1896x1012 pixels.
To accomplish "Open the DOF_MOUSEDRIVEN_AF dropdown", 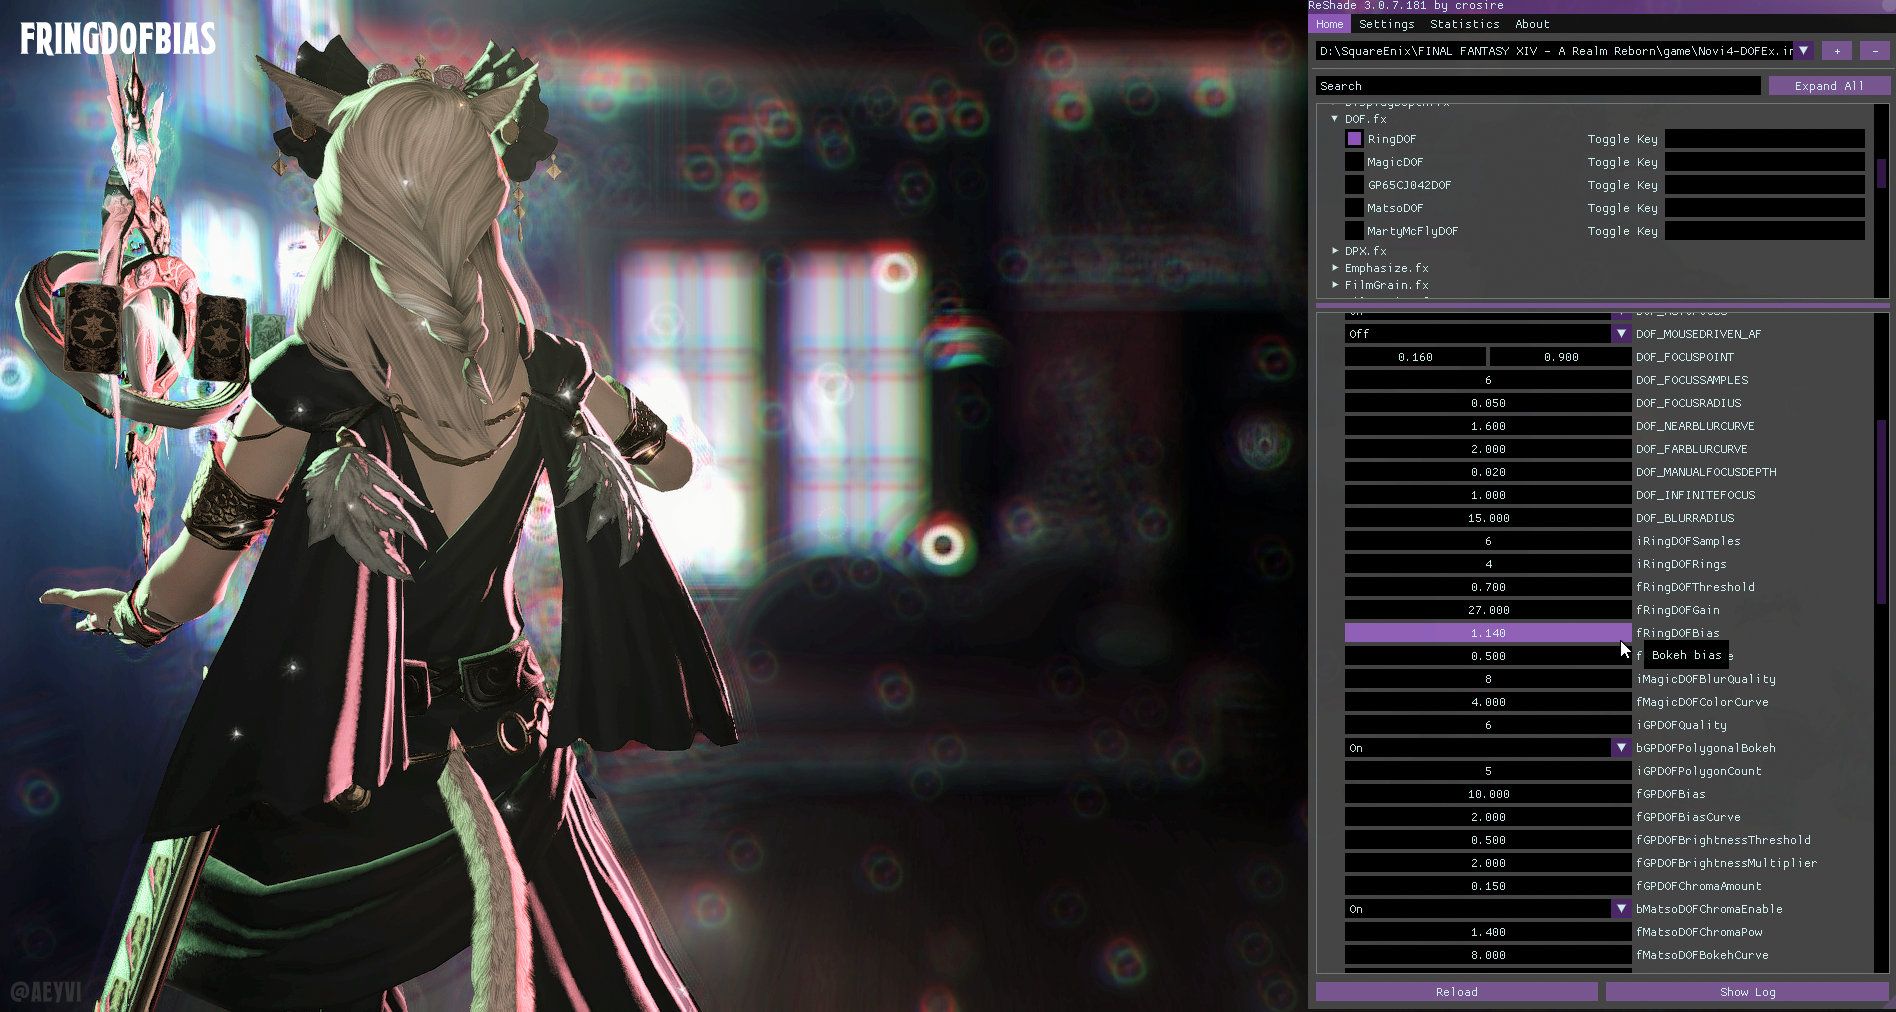I will pos(1488,334).
